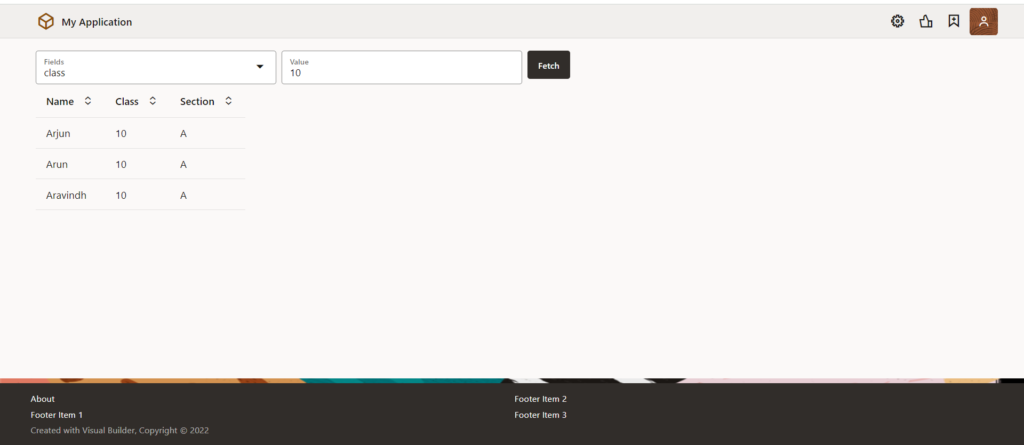Open Footer Item 3 link
1024x445 pixels.
tap(540, 414)
